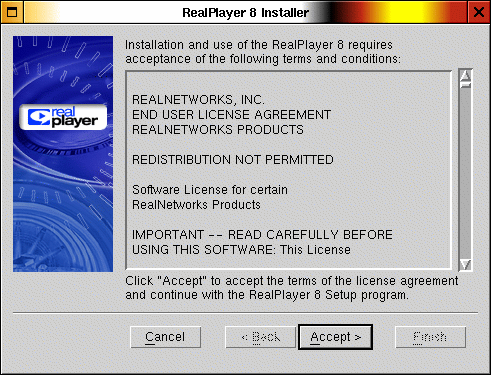Click the license scrollbar track below thumb
Screen dimensions: 491x375
465,173
